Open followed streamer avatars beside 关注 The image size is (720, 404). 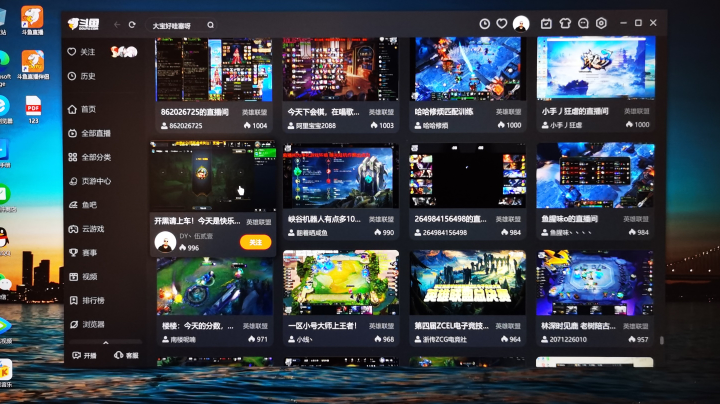pos(124,52)
